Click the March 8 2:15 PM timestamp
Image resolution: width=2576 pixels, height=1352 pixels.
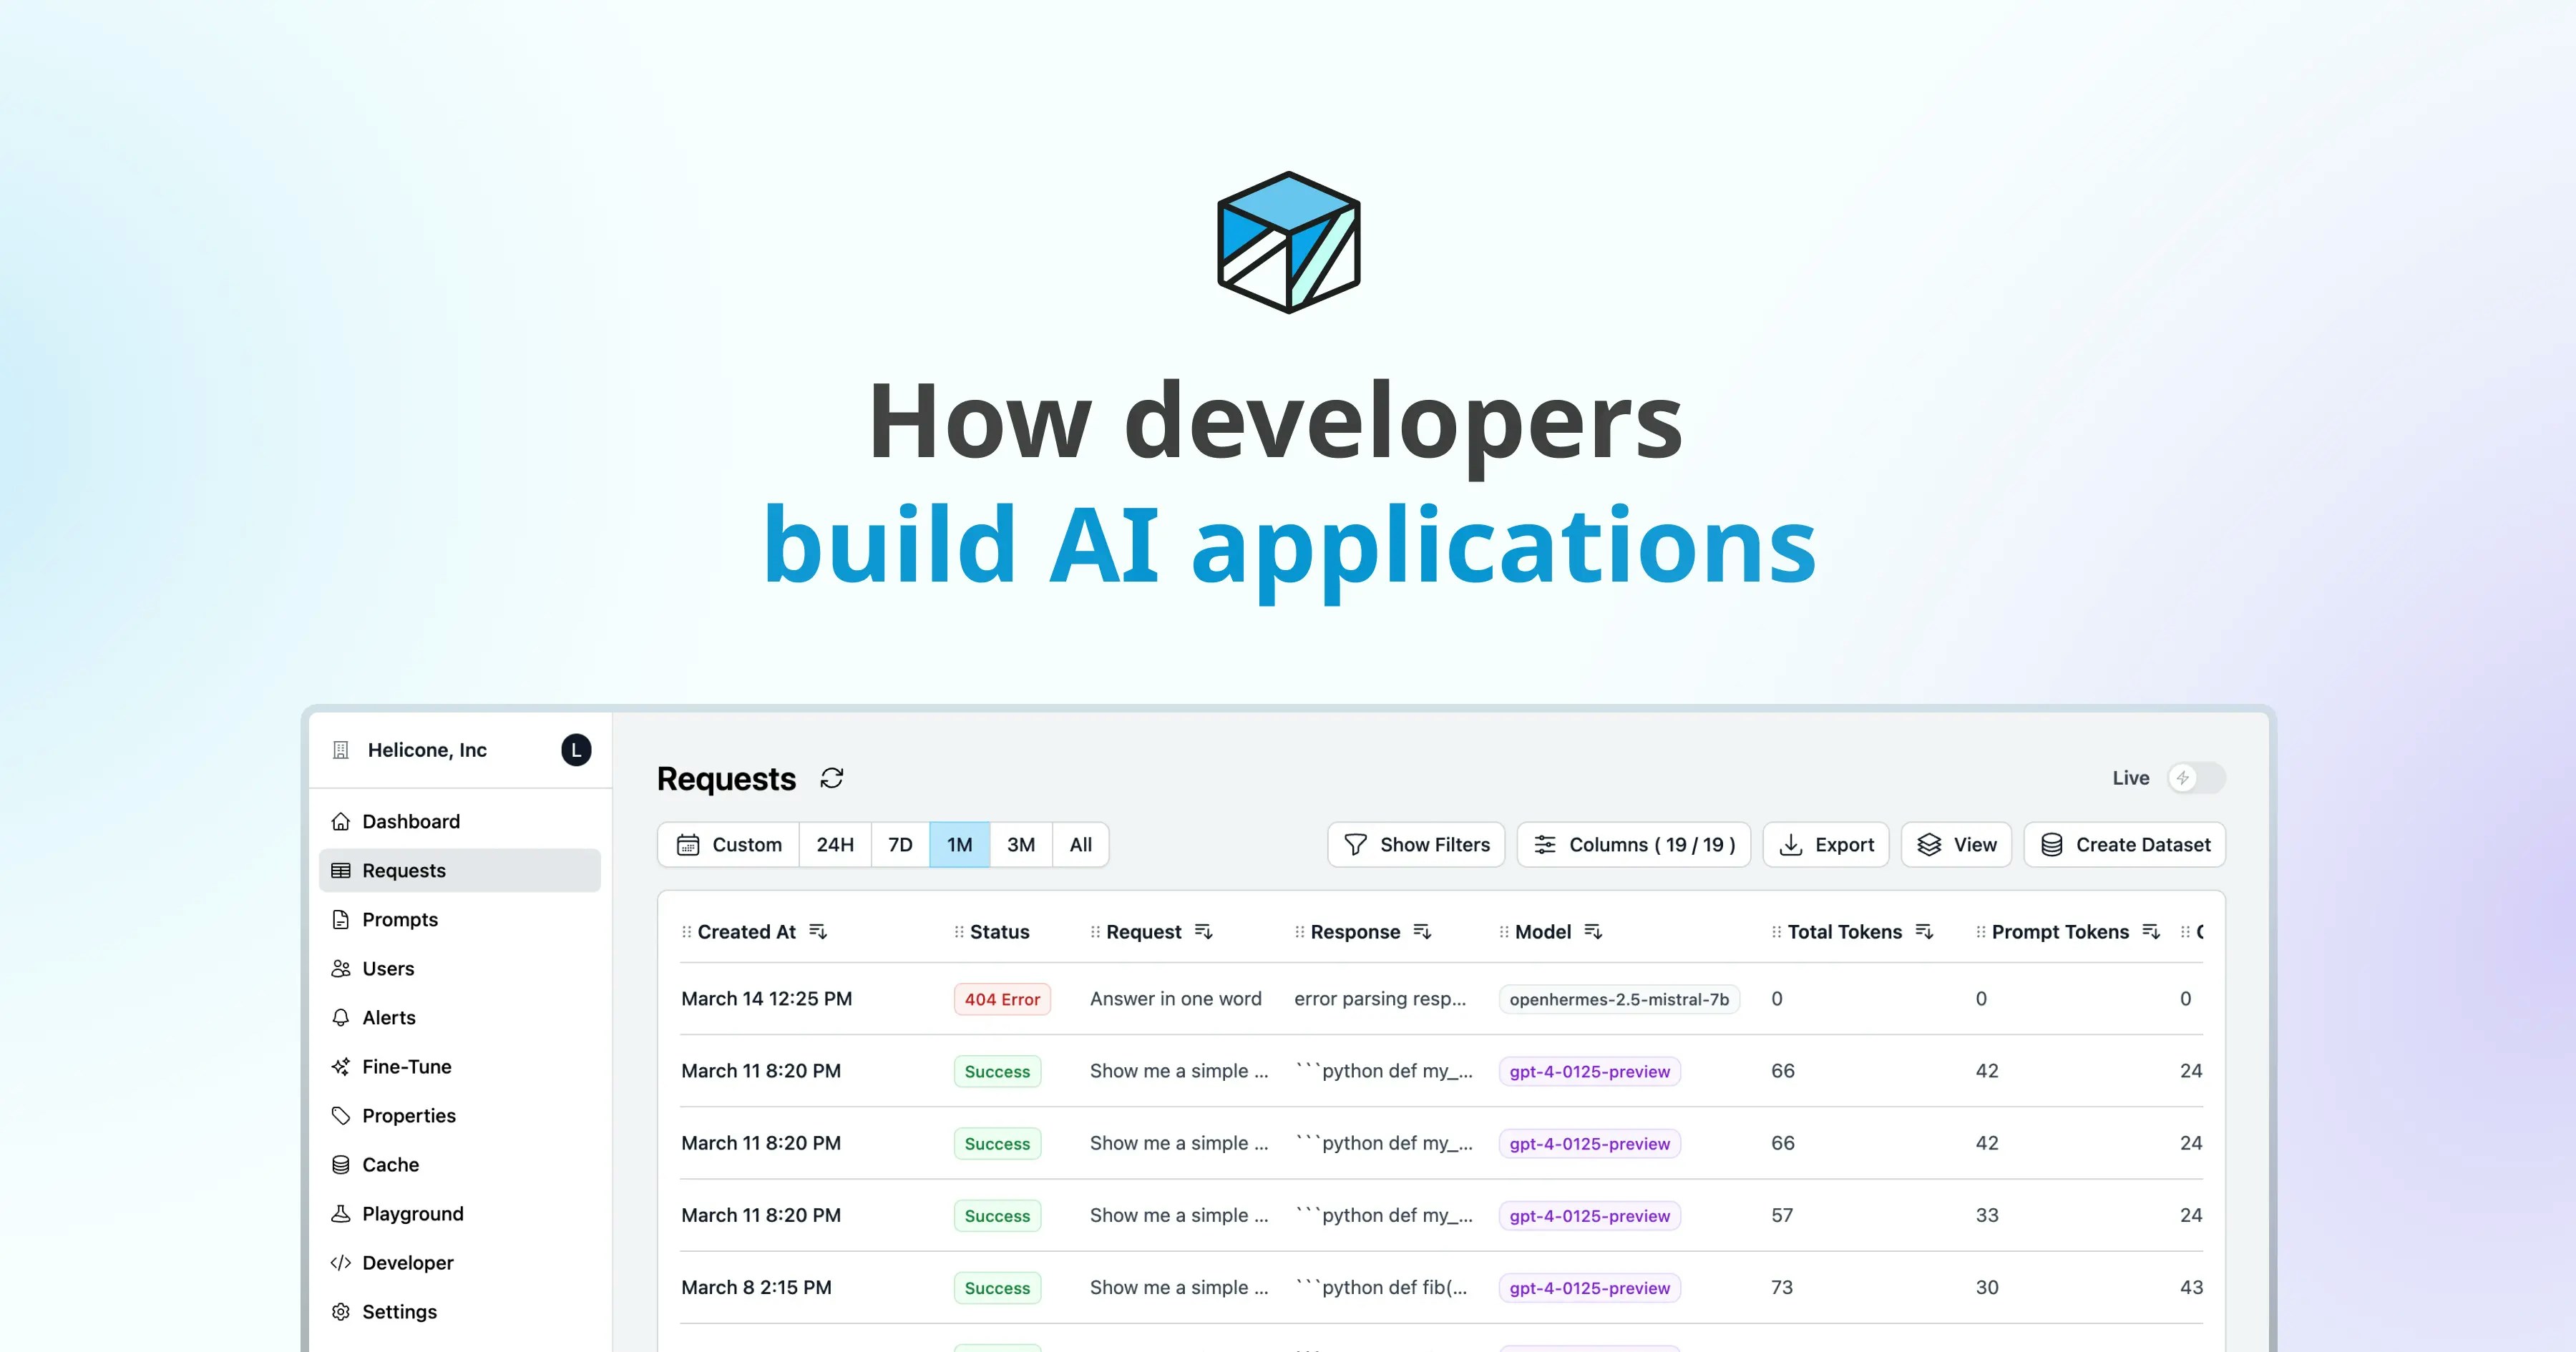756,1288
